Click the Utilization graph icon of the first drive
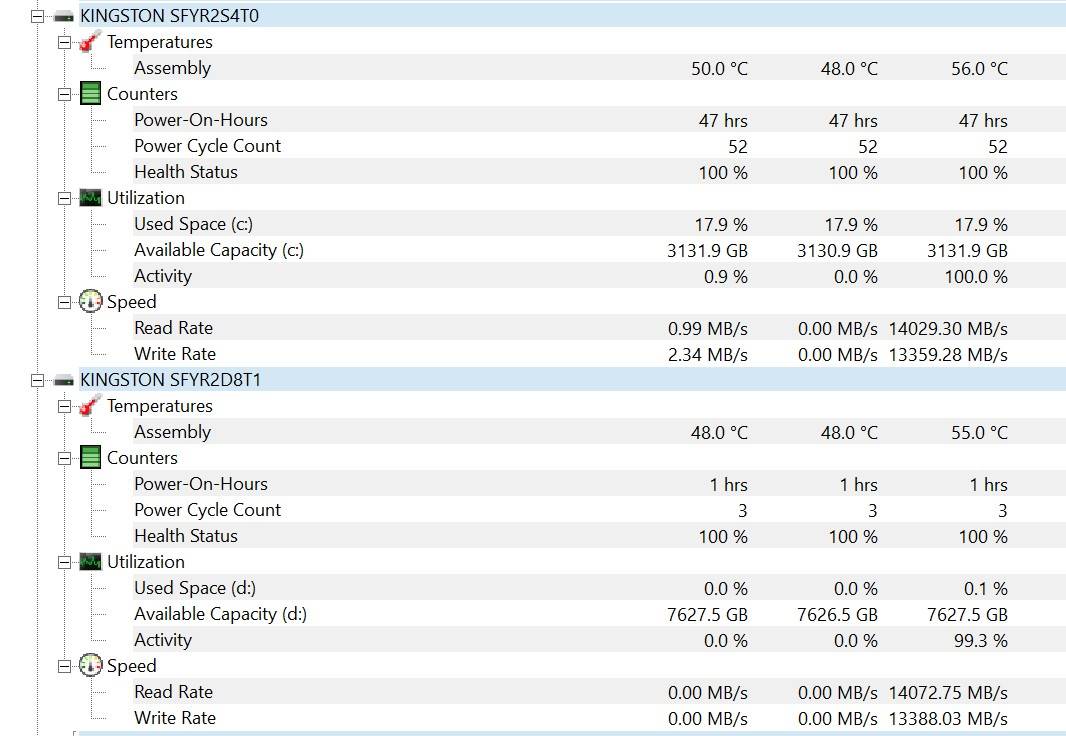 point(90,198)
